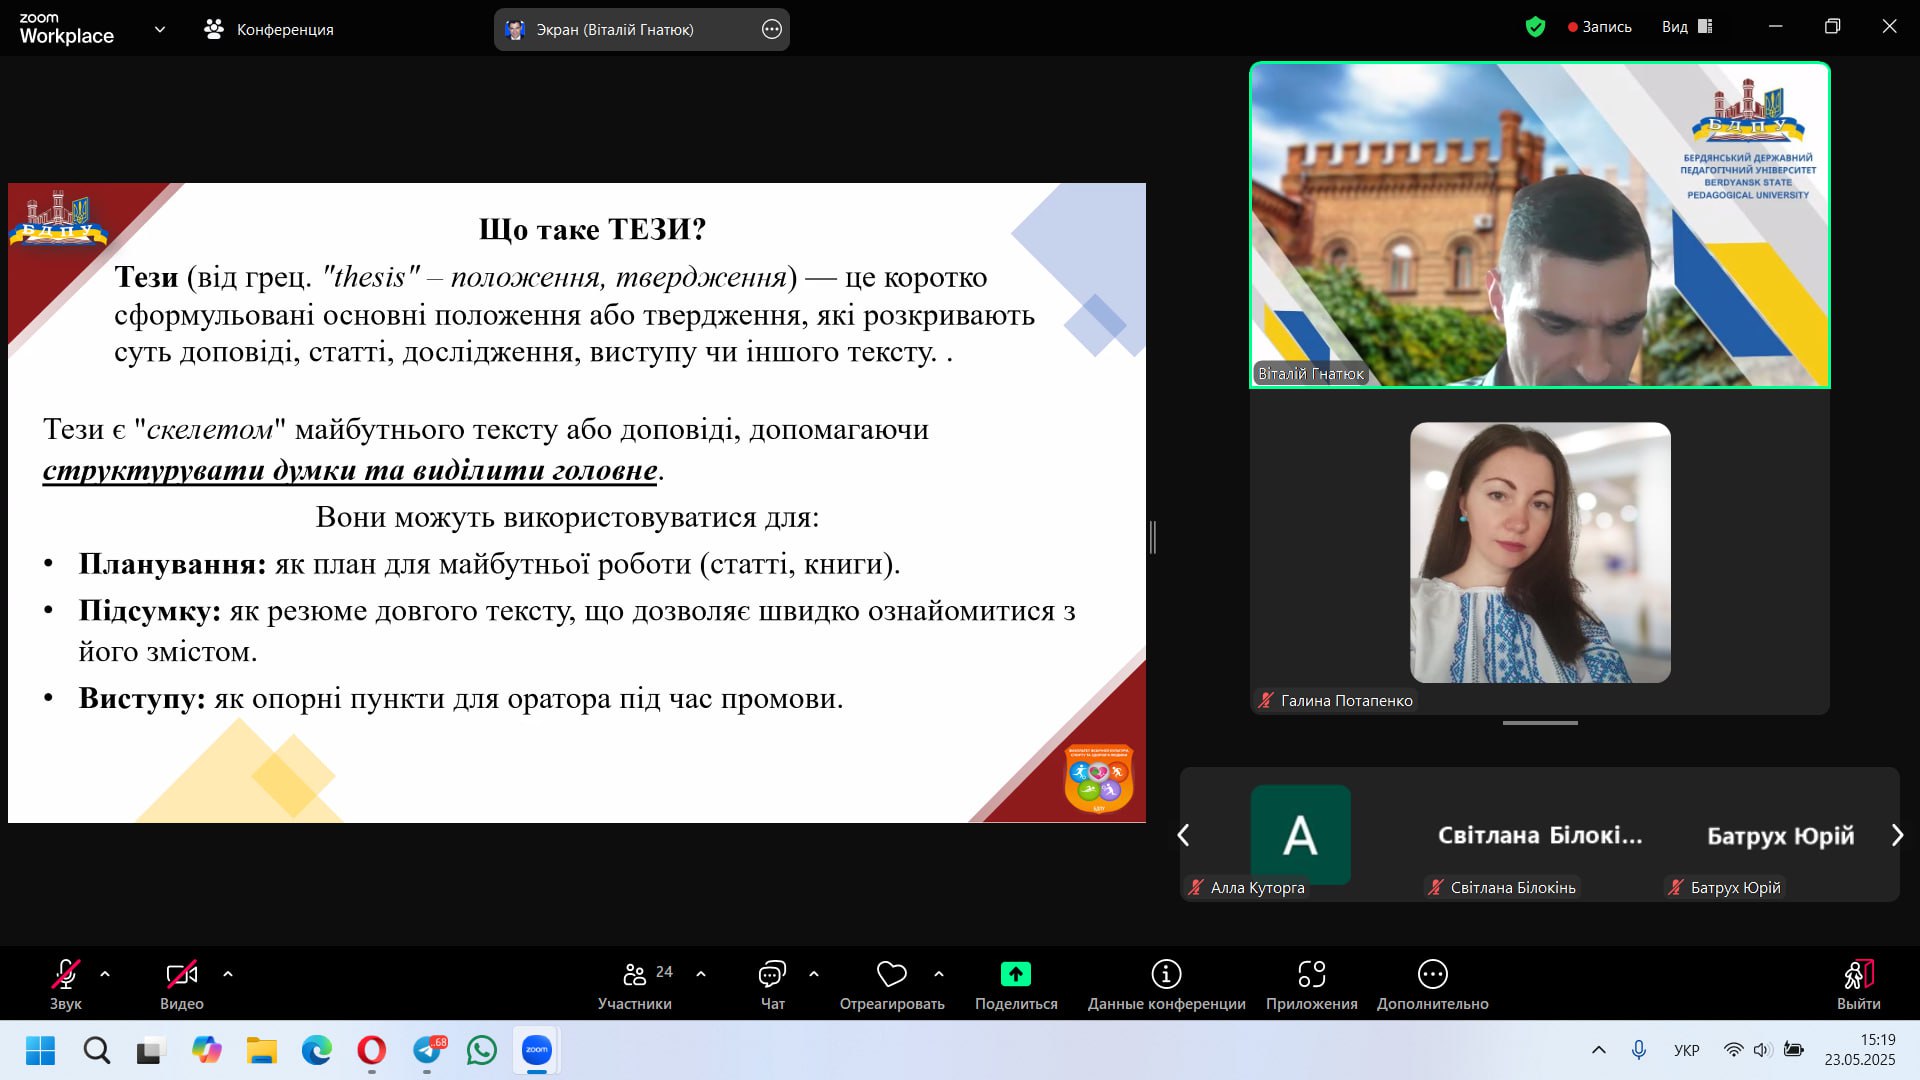
Task: Open the Вид view menu
Action: point(1686,27)
